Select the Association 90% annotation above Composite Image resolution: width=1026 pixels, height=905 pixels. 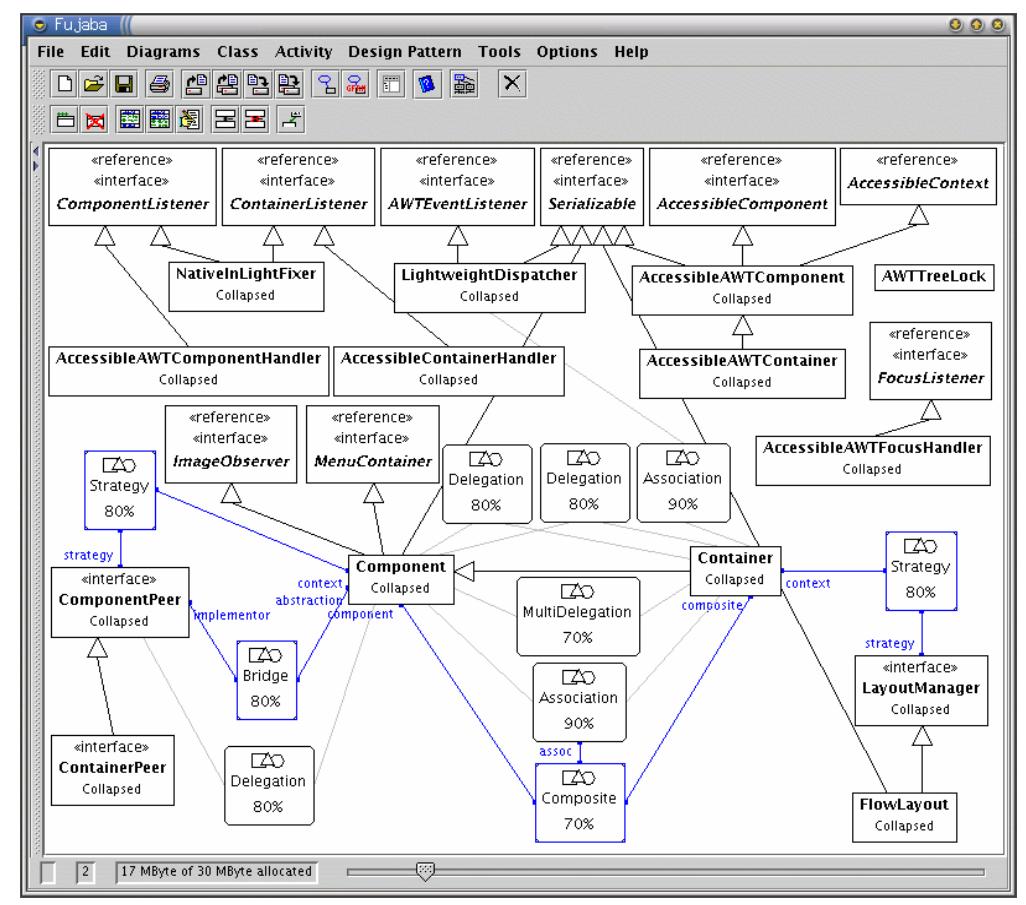pos(579,702)
